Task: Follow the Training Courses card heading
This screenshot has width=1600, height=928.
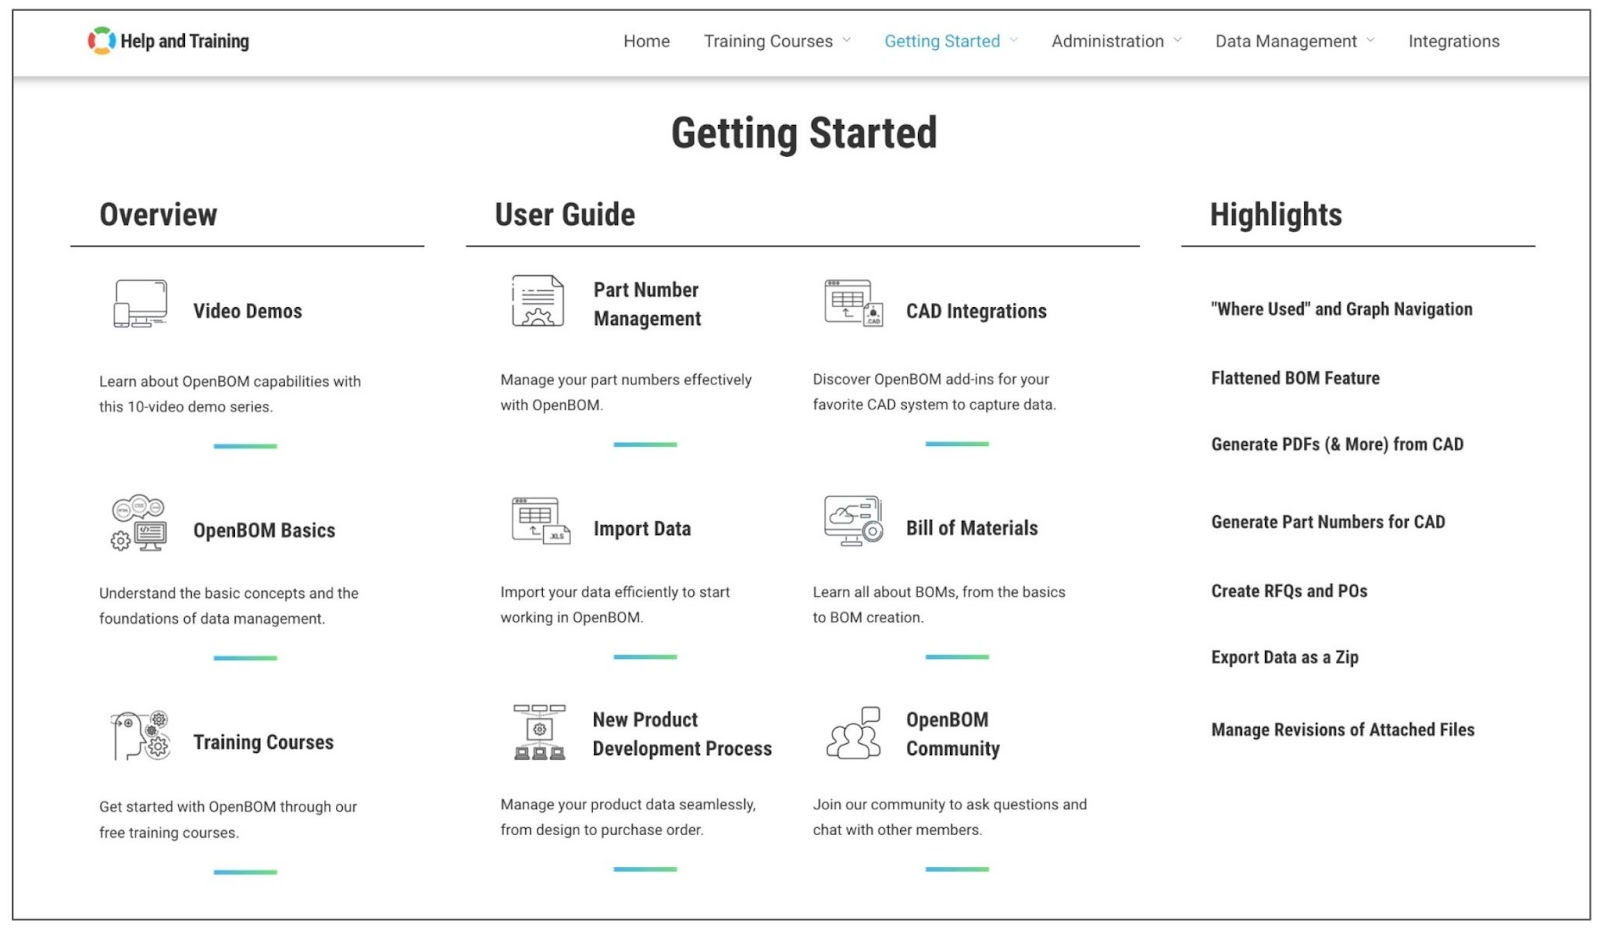Action: [264, 742]
